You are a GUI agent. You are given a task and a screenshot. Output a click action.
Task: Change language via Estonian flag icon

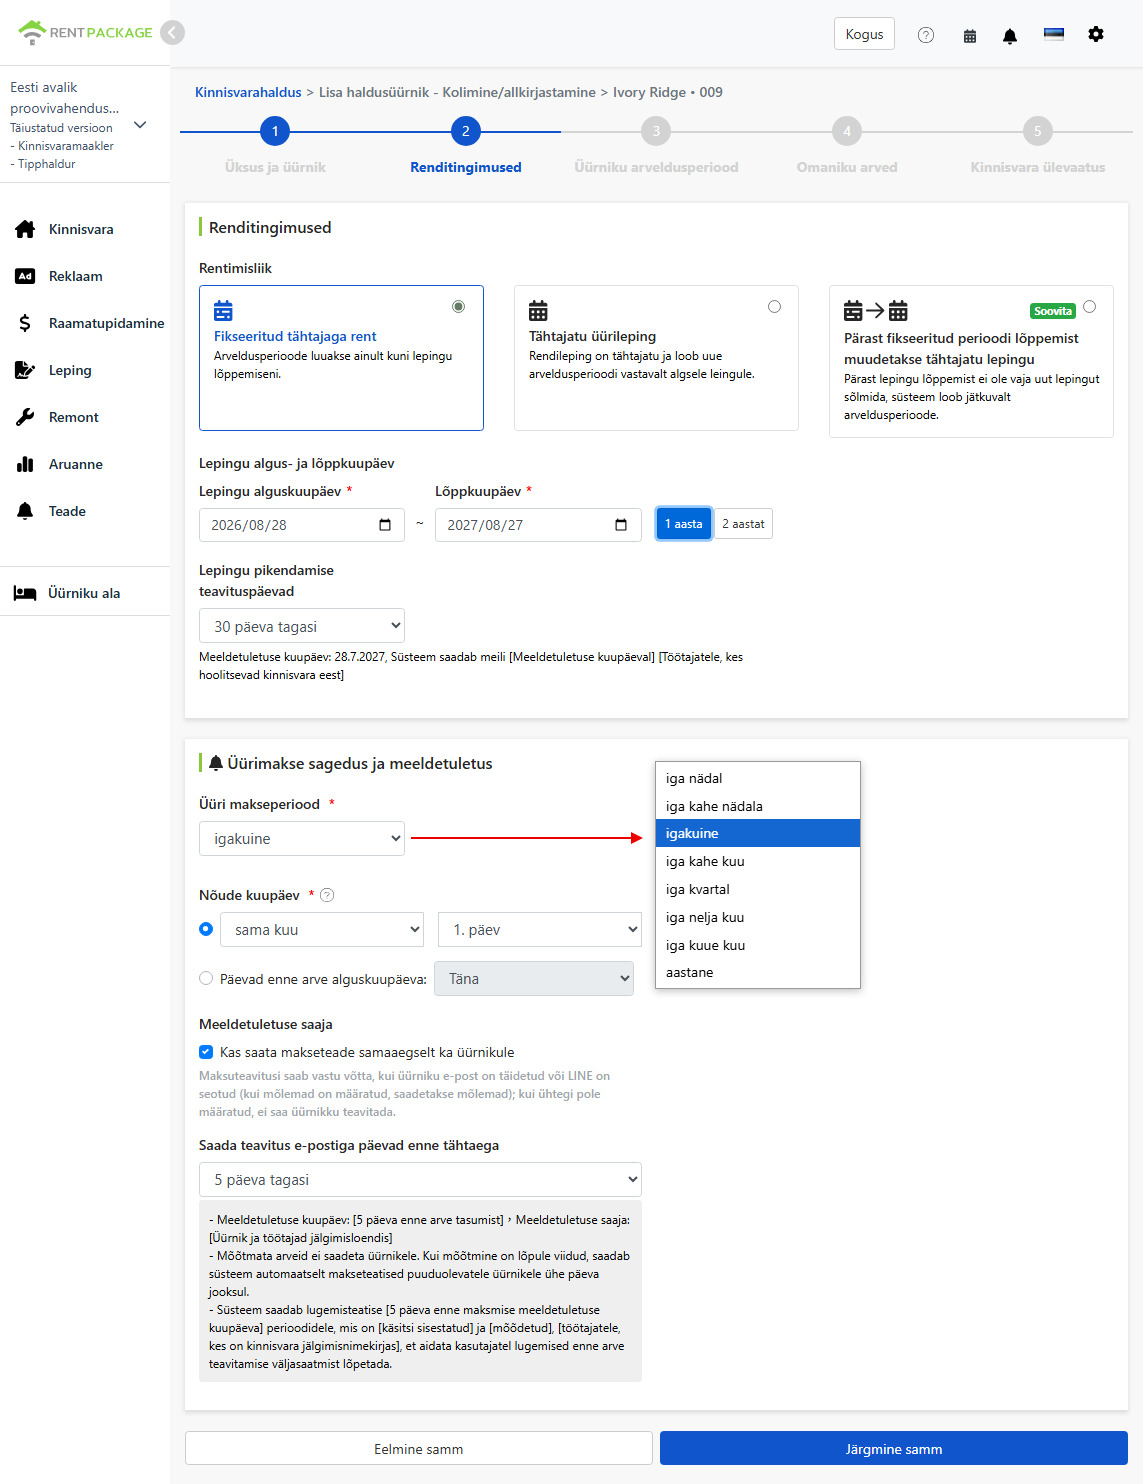coord(1054,34)
